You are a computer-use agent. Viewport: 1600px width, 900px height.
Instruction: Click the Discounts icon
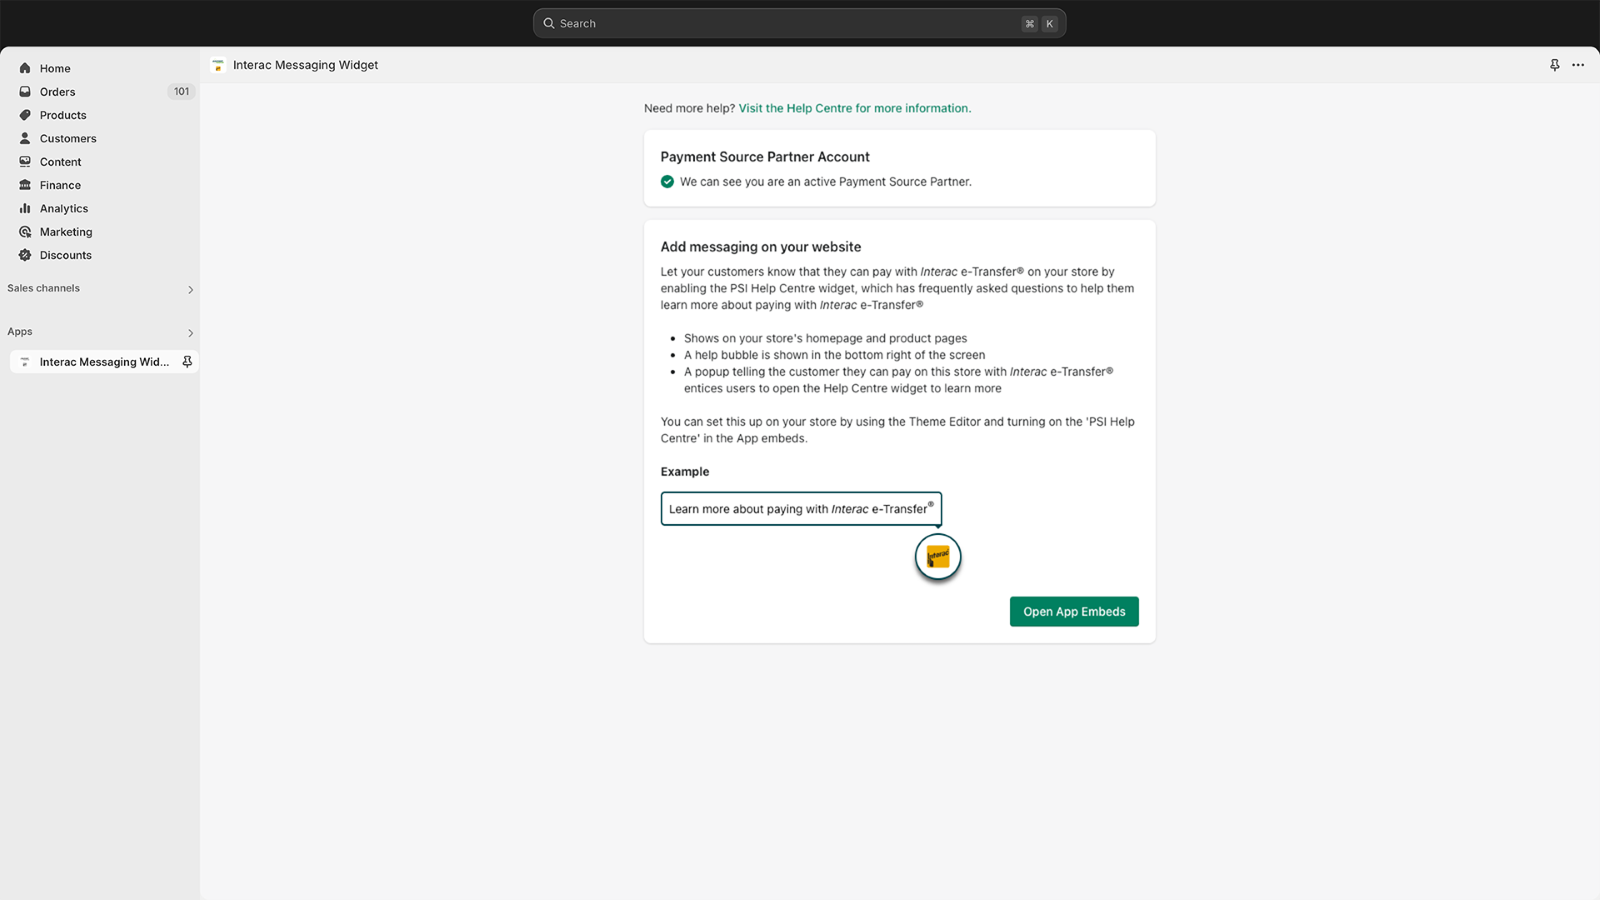pyautogui.click(x=25, y=255)
